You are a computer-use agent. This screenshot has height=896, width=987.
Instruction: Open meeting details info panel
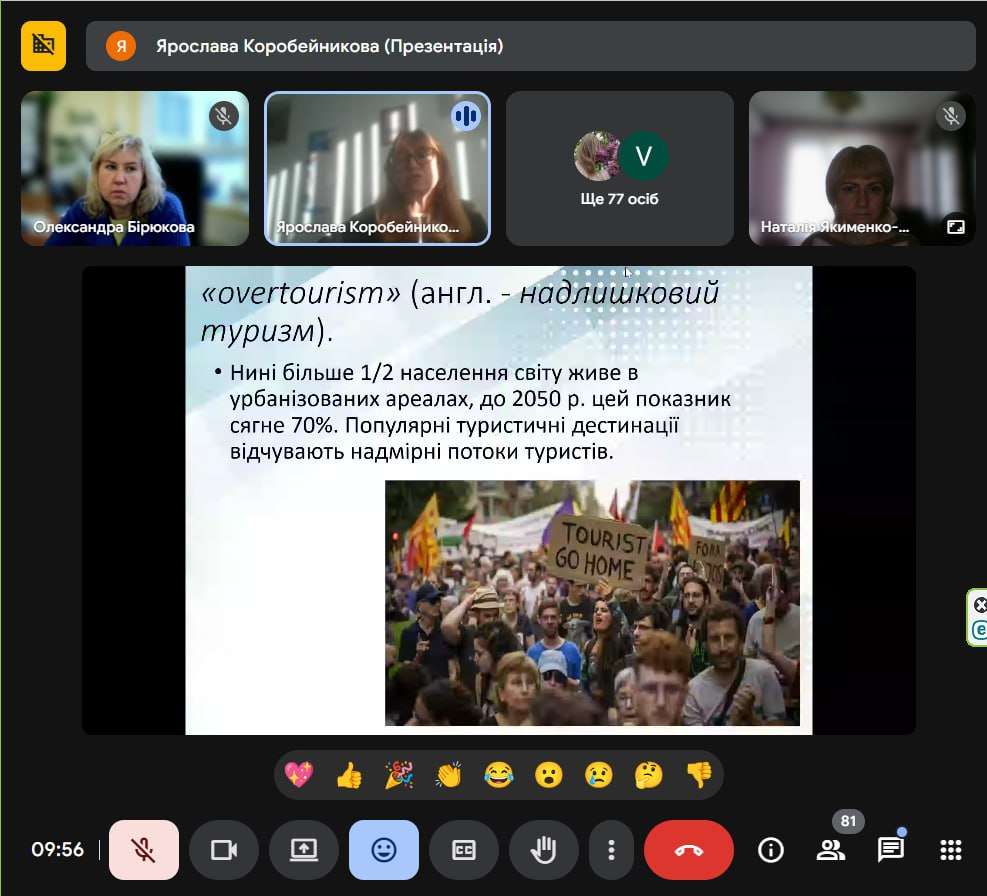(770, 850)
